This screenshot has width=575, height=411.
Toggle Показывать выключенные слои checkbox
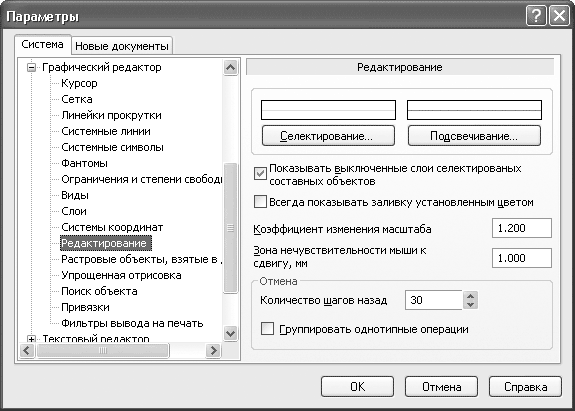coord(260,173)
